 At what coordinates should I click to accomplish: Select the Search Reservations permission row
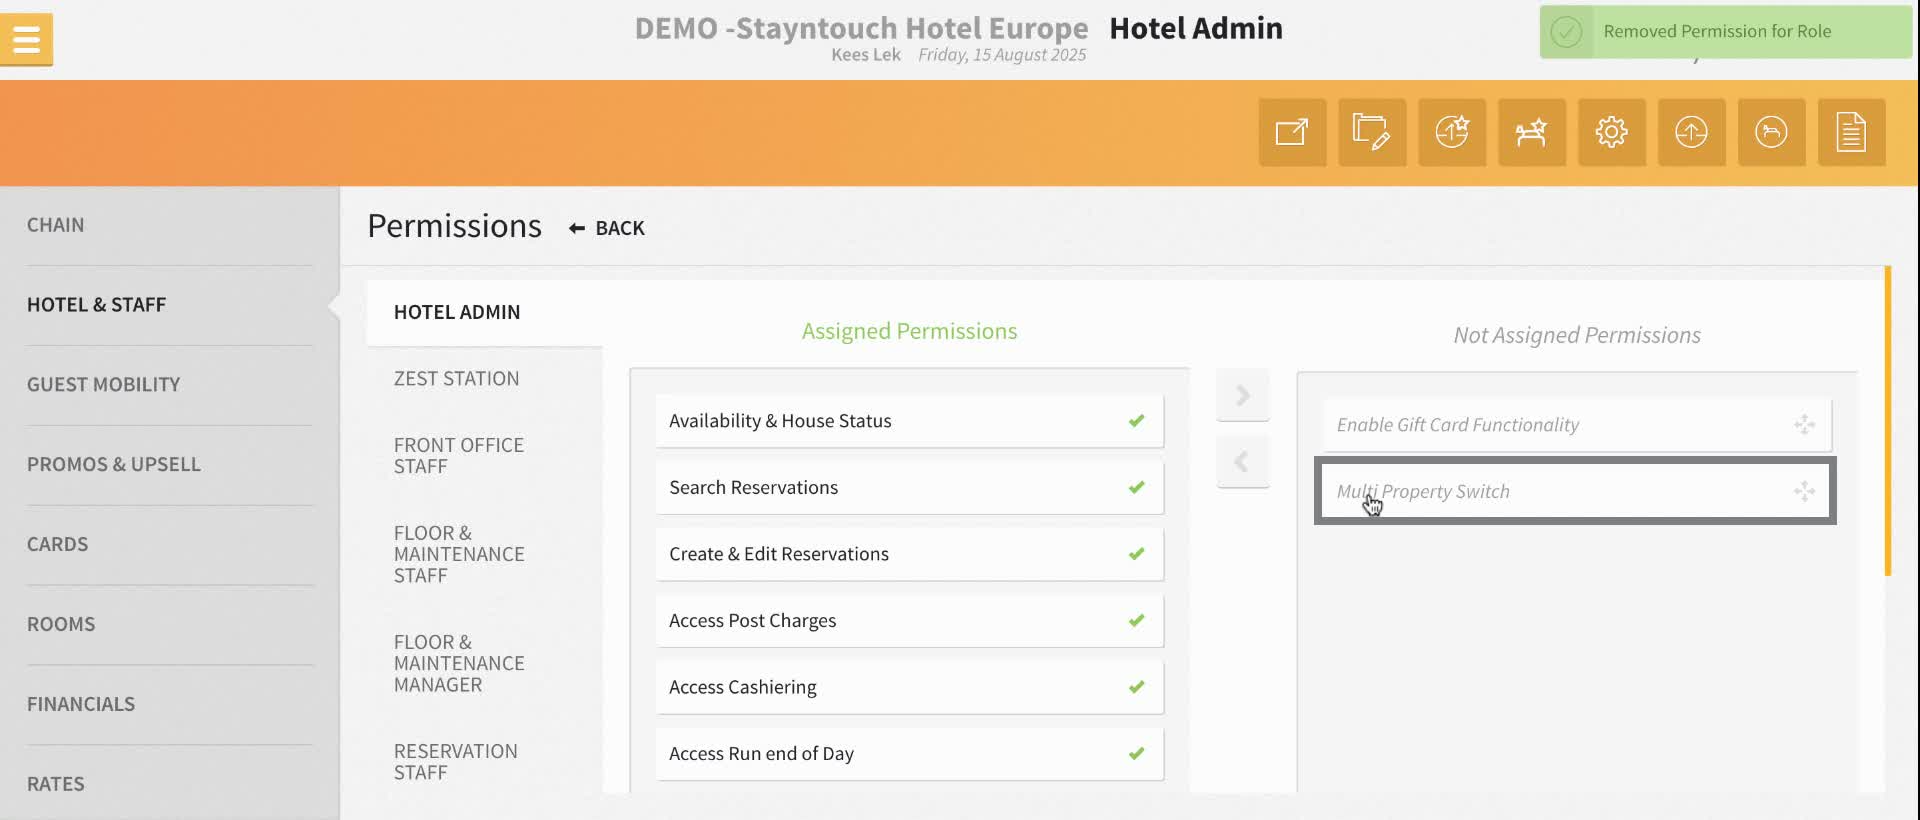pos(910,487)
